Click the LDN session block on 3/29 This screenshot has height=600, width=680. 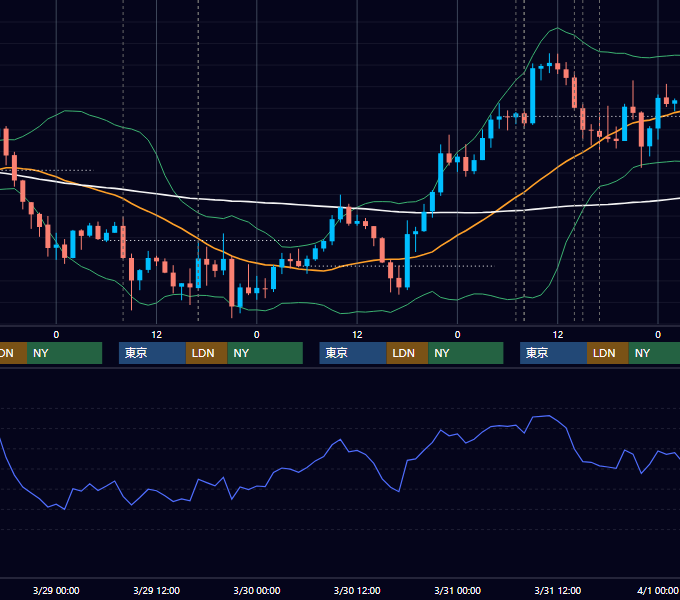[206, 353]
